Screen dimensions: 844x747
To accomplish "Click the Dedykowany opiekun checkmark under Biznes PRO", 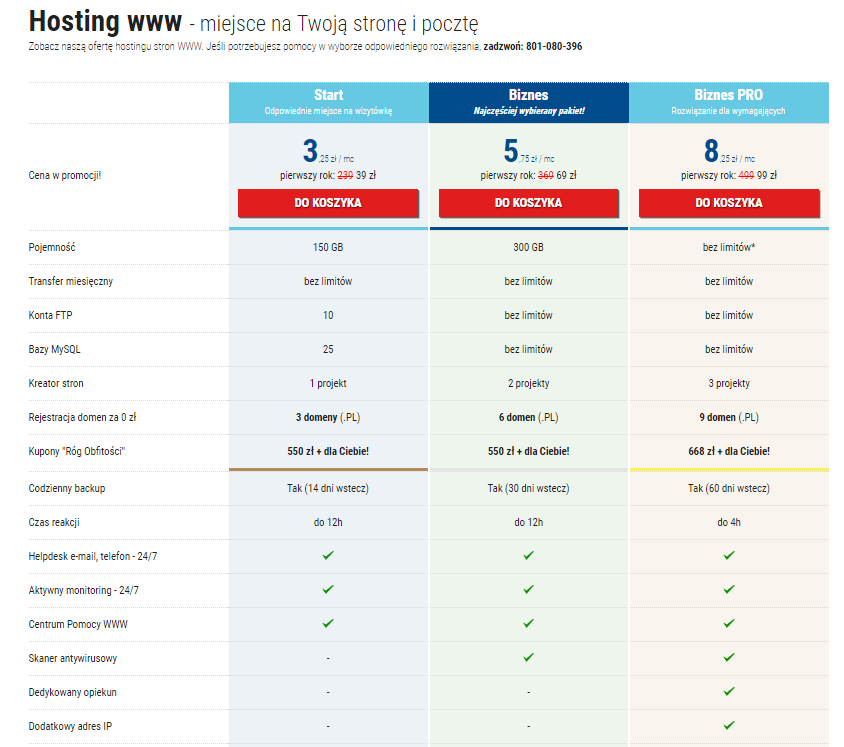I will [729, 691].
